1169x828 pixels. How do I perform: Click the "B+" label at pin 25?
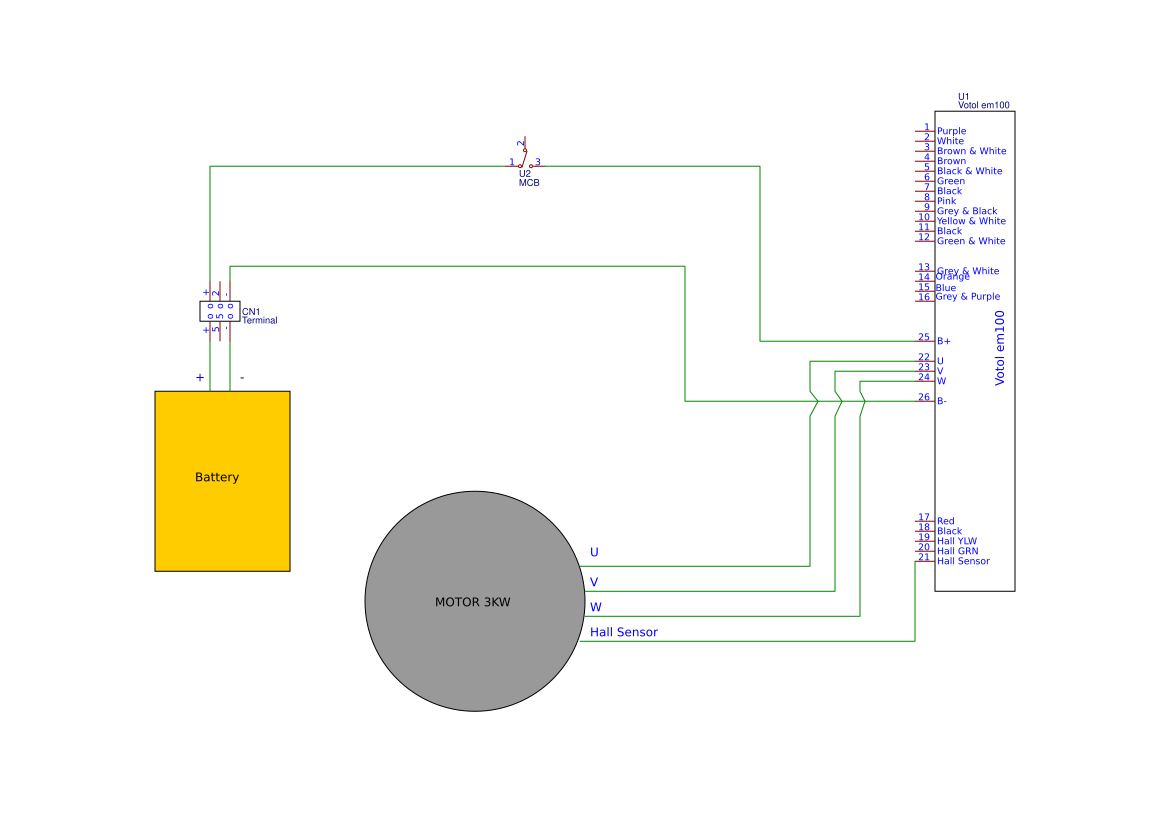[x=944, y=341]
